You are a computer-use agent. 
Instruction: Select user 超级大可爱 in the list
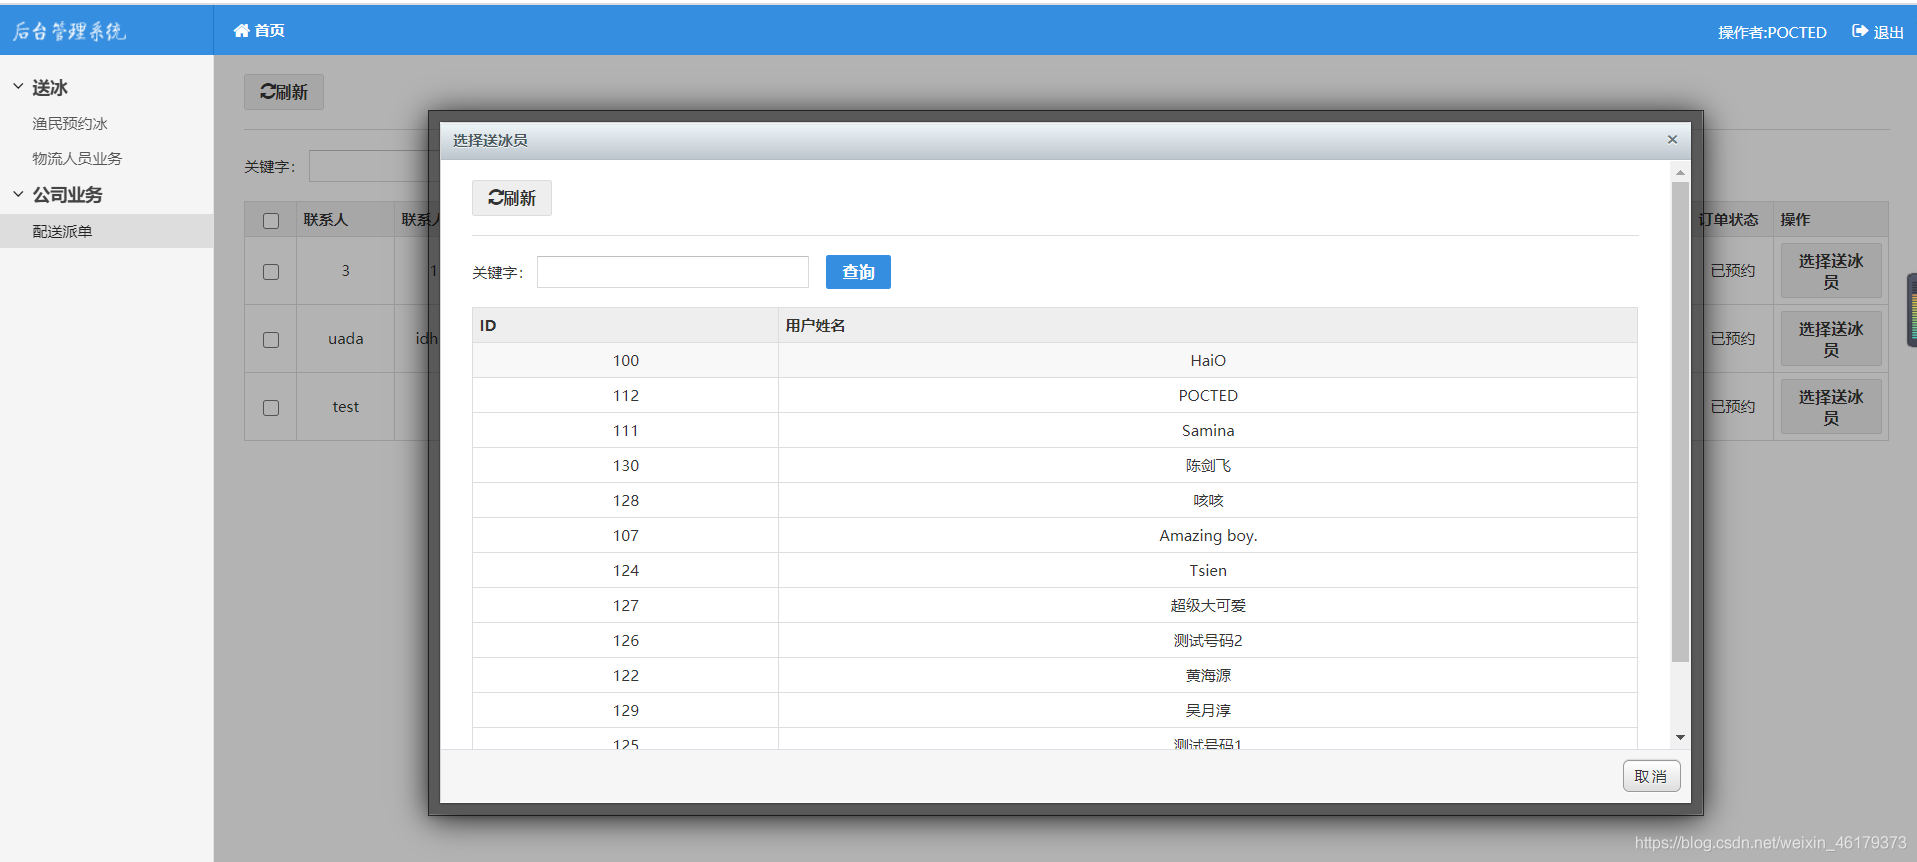pyautogui.click(x=1208, y=605)
